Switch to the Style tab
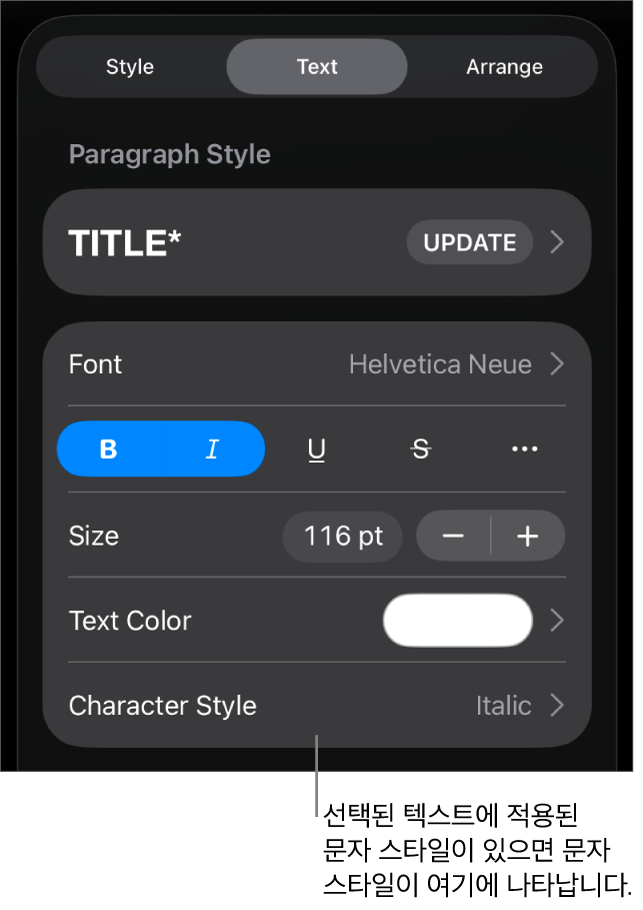 [130, 67]
